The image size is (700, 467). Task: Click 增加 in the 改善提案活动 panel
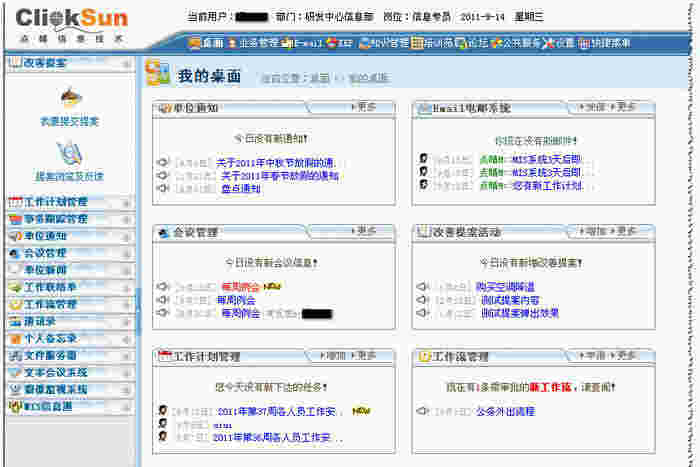593,231
